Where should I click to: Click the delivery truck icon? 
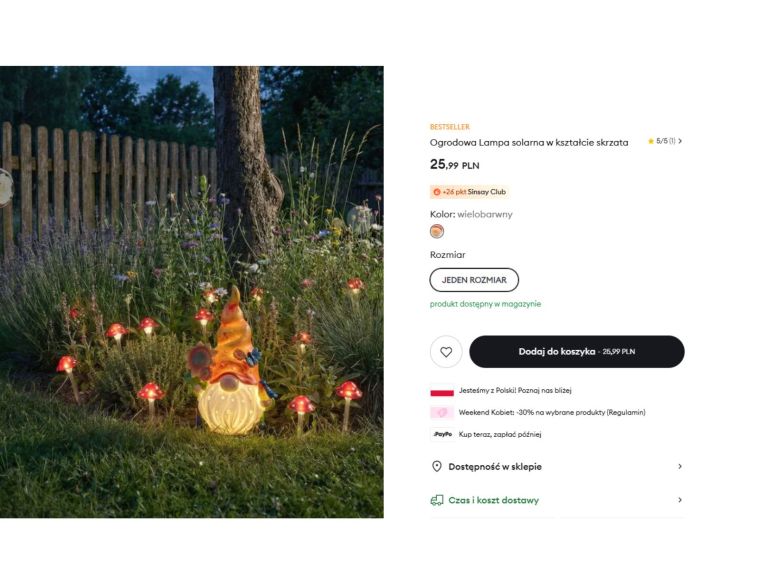coord(437,500)
